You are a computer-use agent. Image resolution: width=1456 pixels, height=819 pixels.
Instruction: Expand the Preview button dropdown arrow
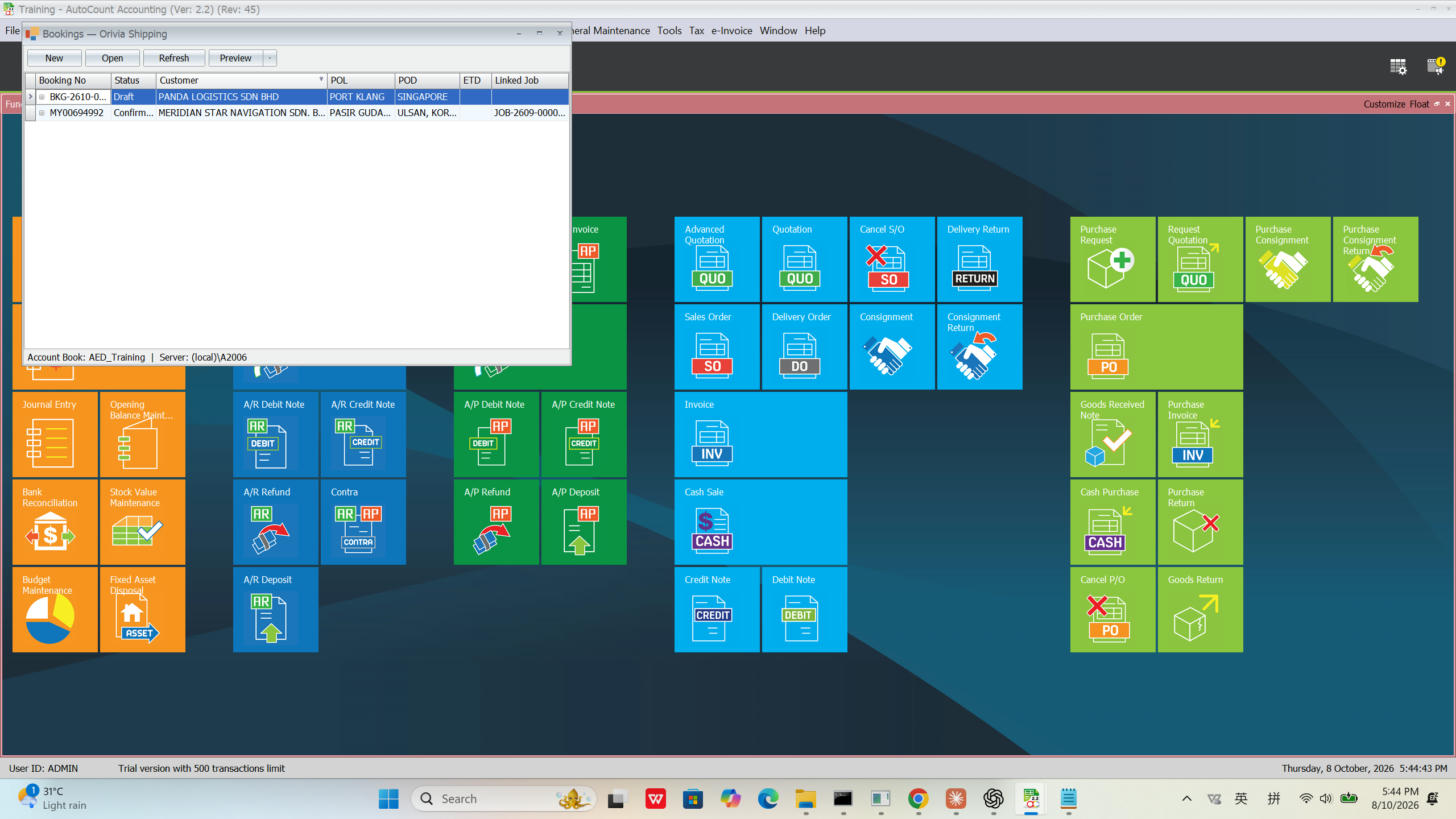point(269,58)
